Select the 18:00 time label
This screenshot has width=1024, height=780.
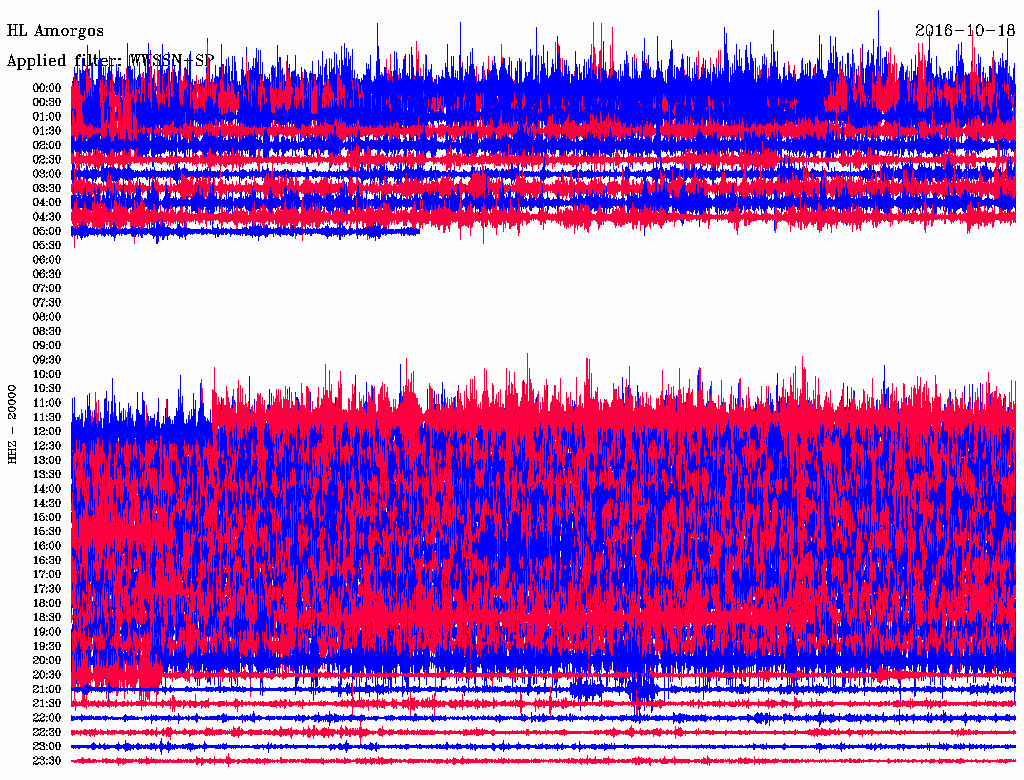click(47, 603)
